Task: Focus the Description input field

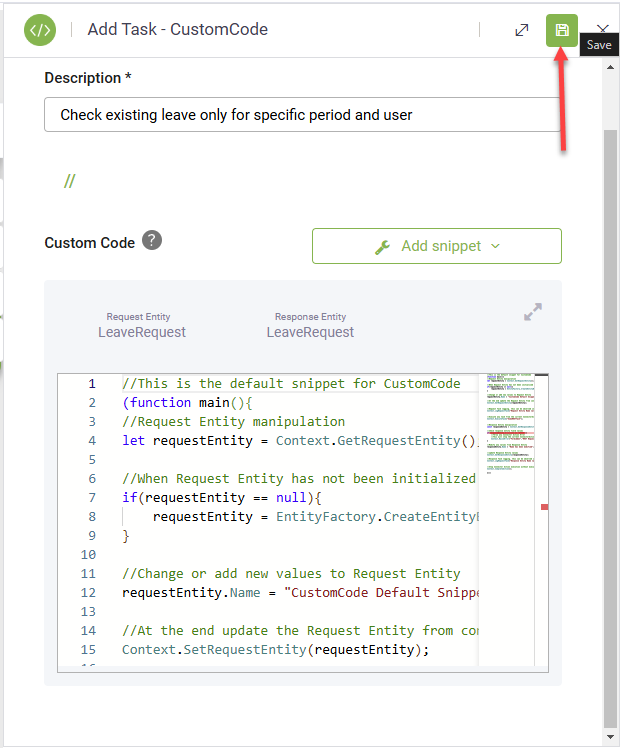Action: tap(302, 115)
